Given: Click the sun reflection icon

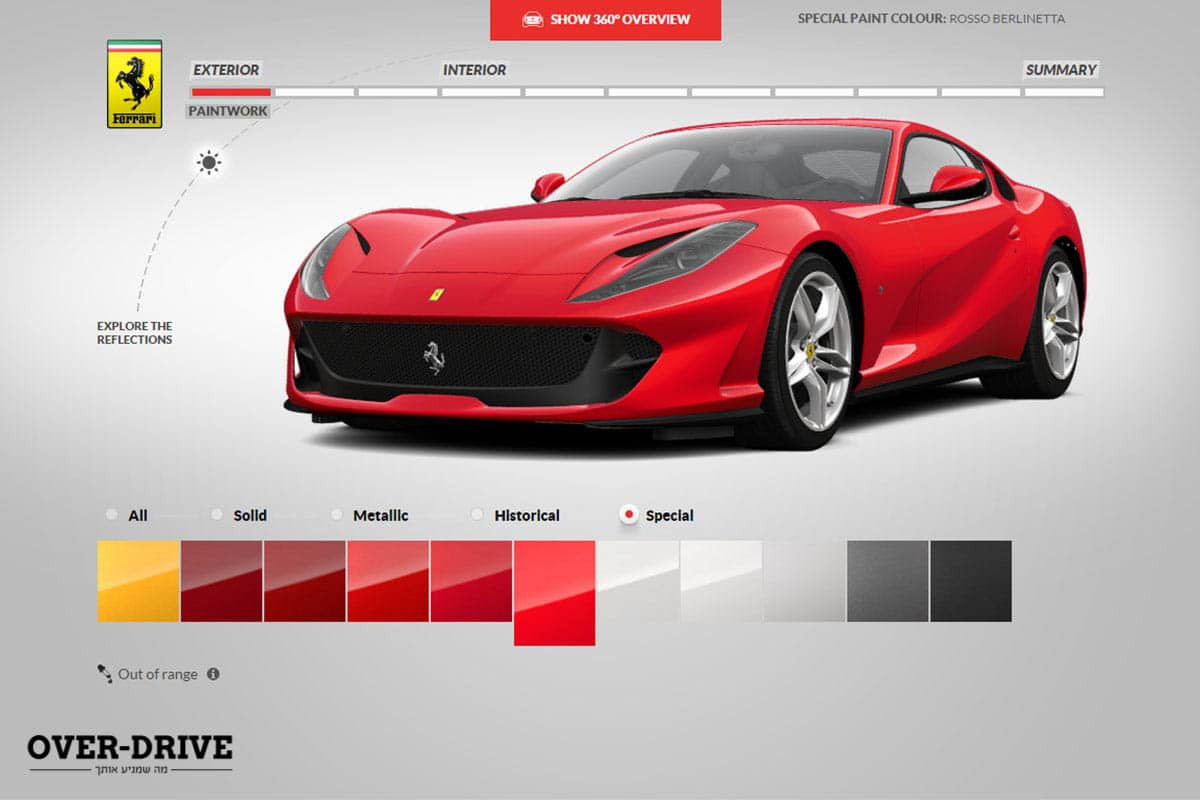Looking at the screenshot, I should point(208,163).
